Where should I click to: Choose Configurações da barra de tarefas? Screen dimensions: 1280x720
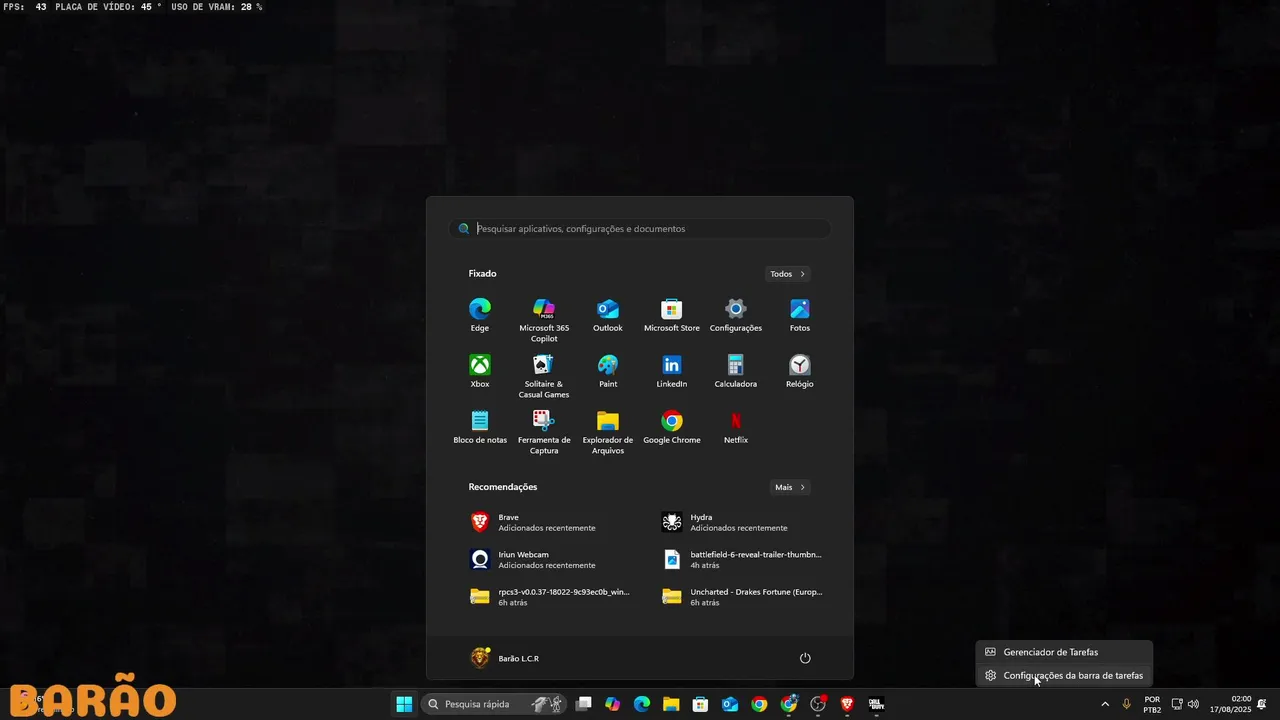[x=1064, y=676]
